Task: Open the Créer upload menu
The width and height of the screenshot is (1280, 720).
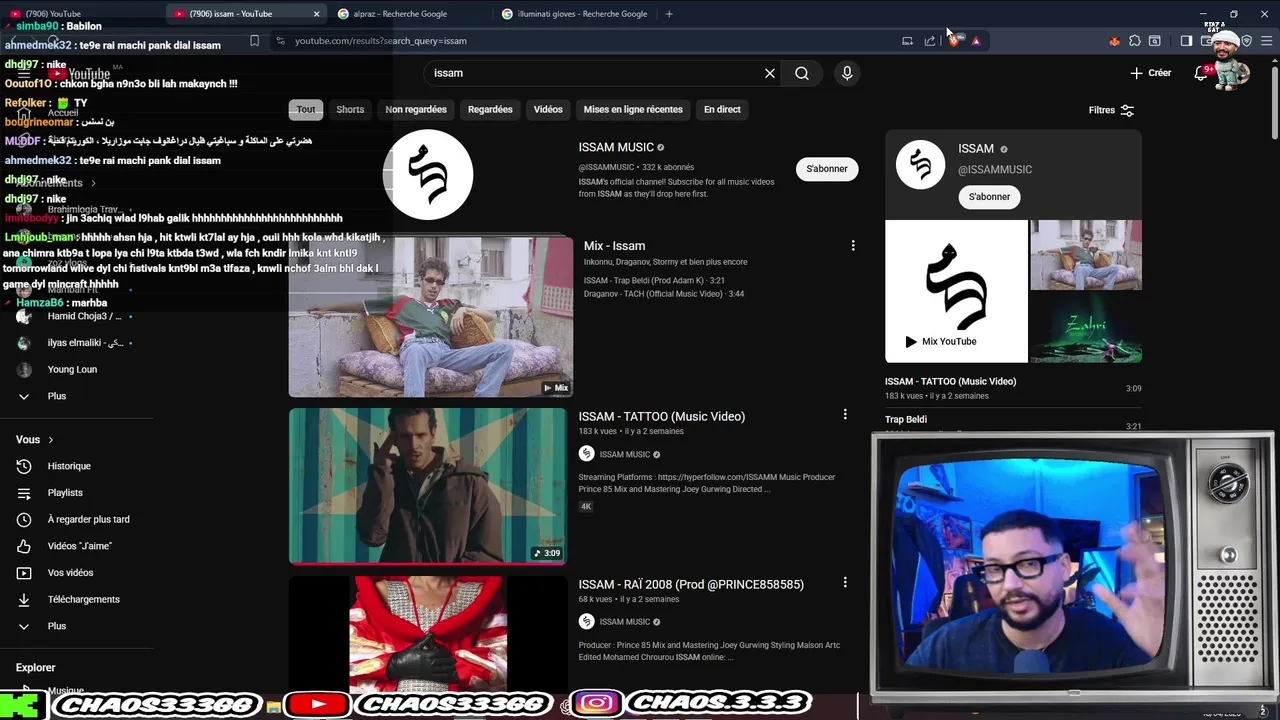Action: (x=1151, y=73)
